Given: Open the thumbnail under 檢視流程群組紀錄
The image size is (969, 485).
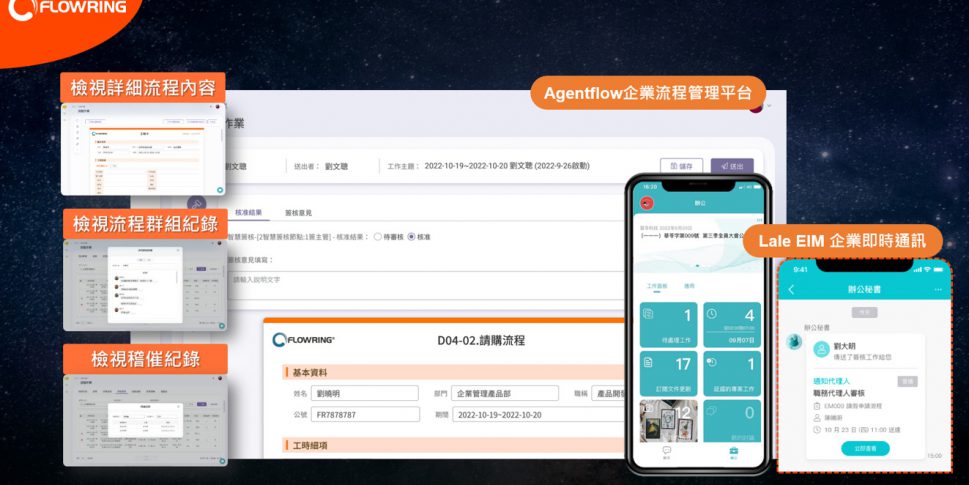Looking at the screenshot, I should [x=145, y=285].
